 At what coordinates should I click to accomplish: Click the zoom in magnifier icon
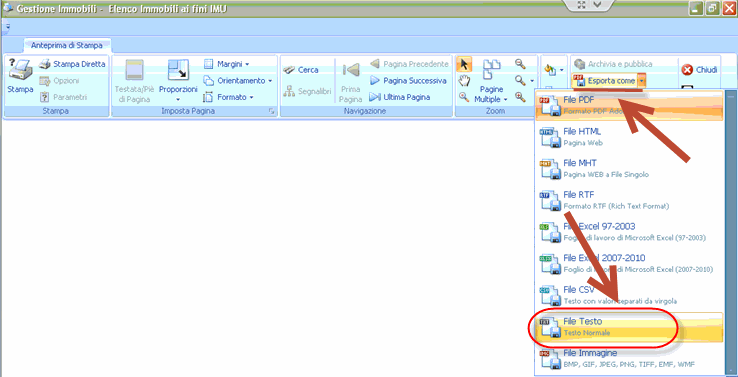tap(520, 97)
